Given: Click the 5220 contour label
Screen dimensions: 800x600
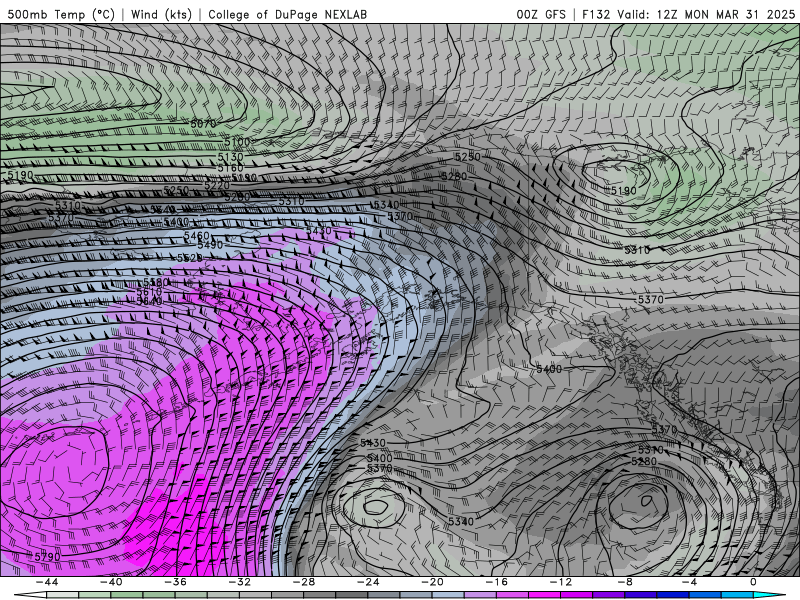Looking at the screenshot, I should pos(217,185).
